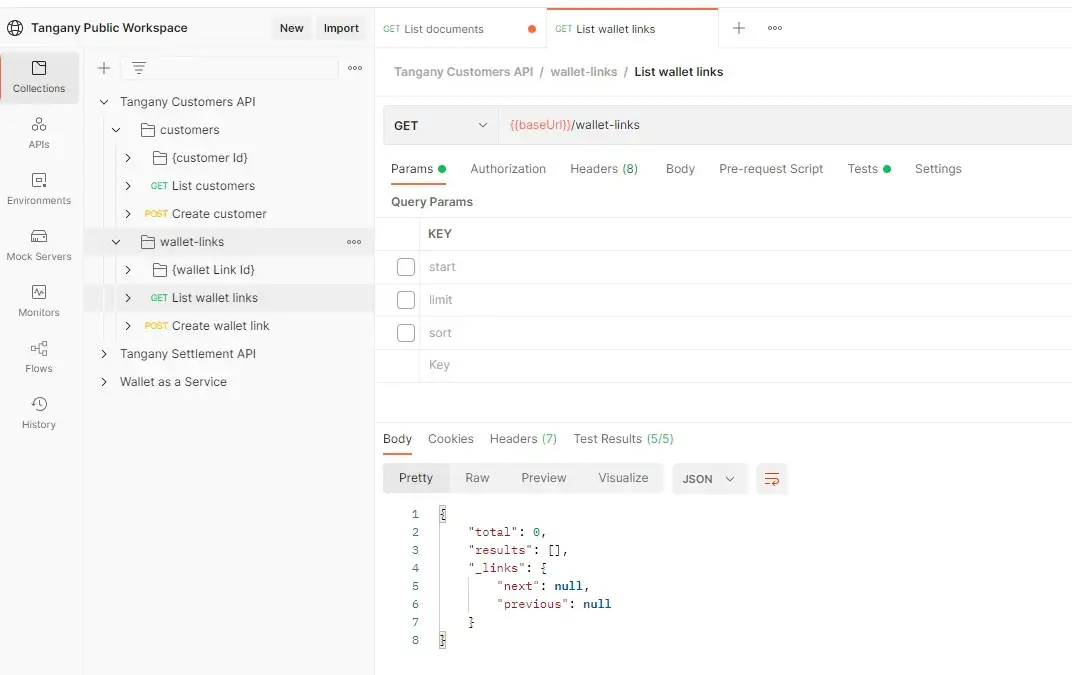Screen dimensions: 1072x675
Task: Enable the start query parameter
Action: pos(406,267)
